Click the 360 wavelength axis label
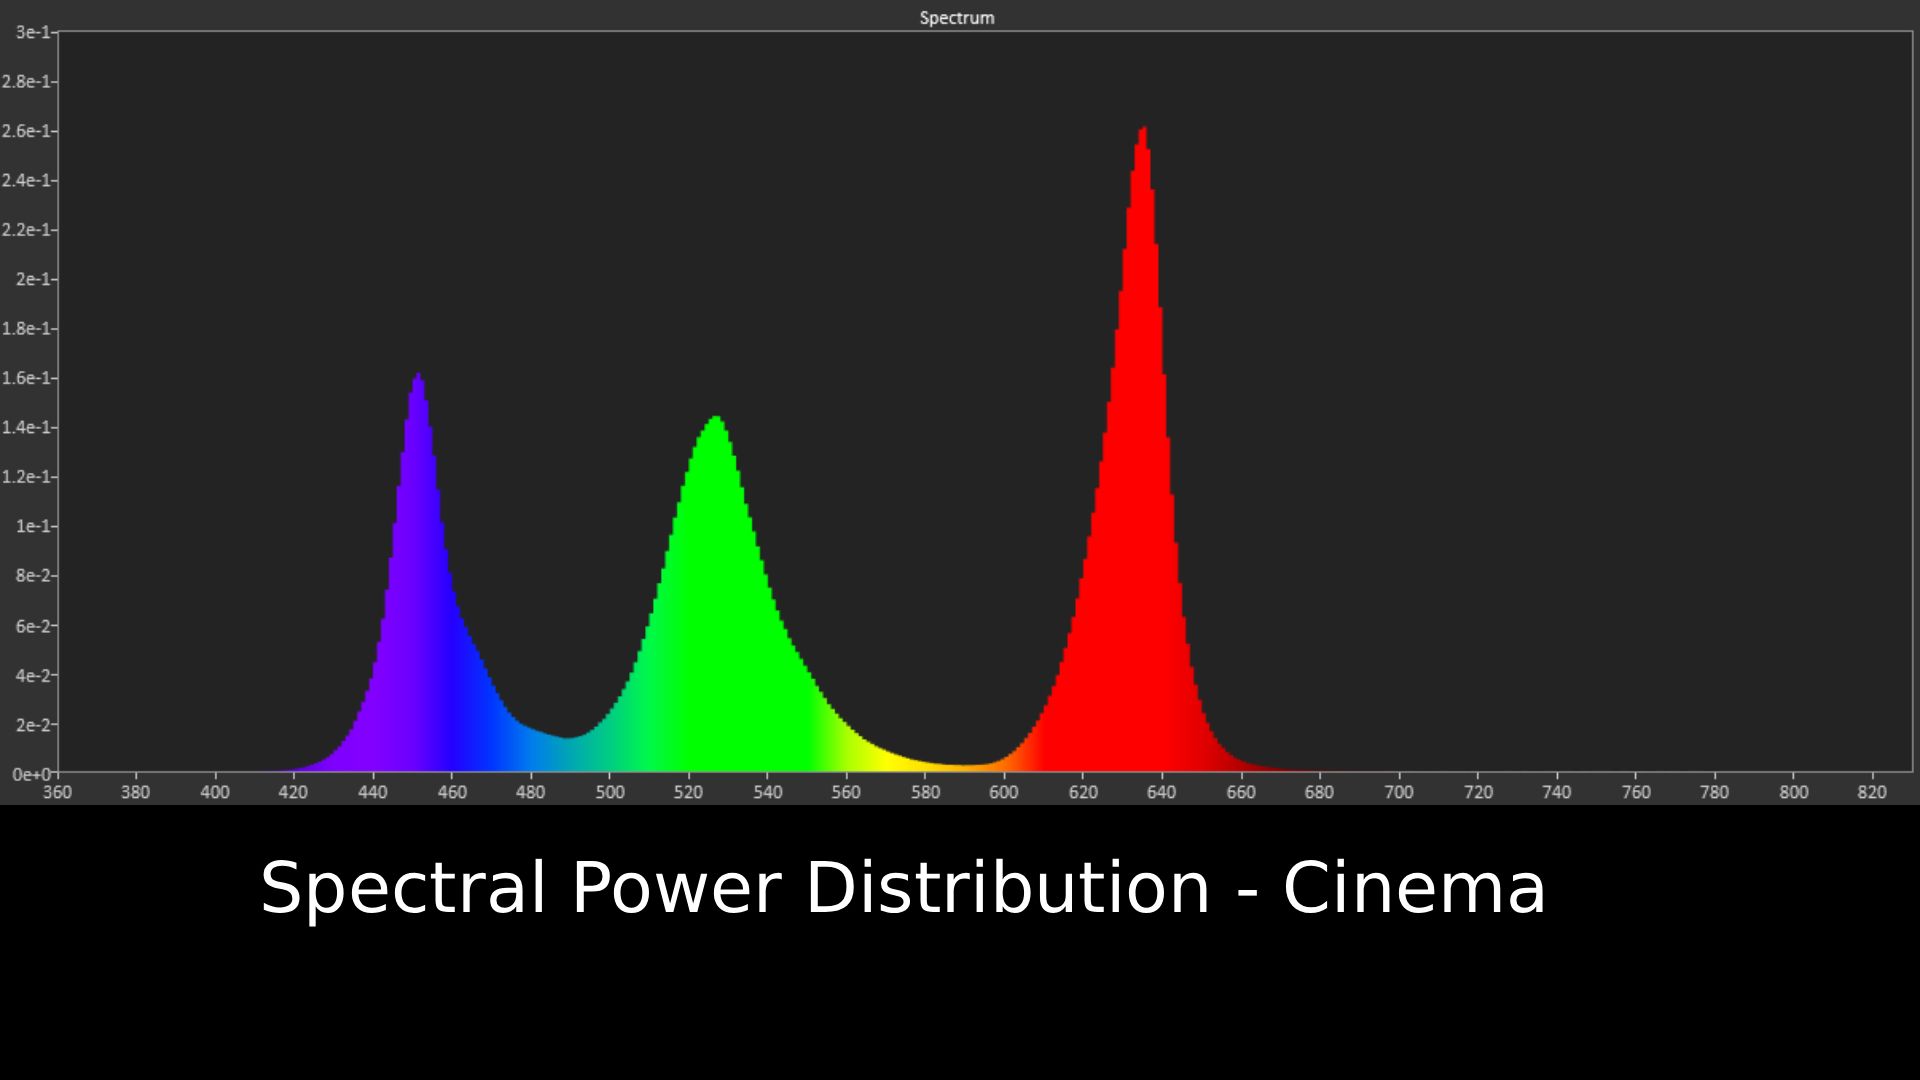This screenshot has height=1080, width=1920. tap(57, 792)
